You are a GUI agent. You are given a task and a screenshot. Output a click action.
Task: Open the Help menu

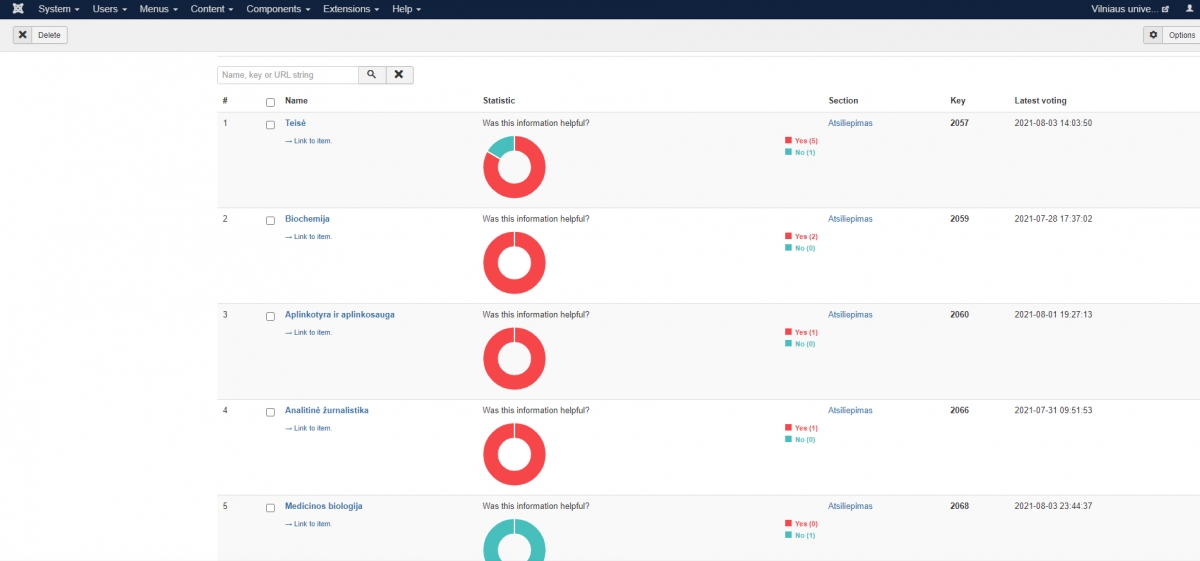(x=406, y=9)
